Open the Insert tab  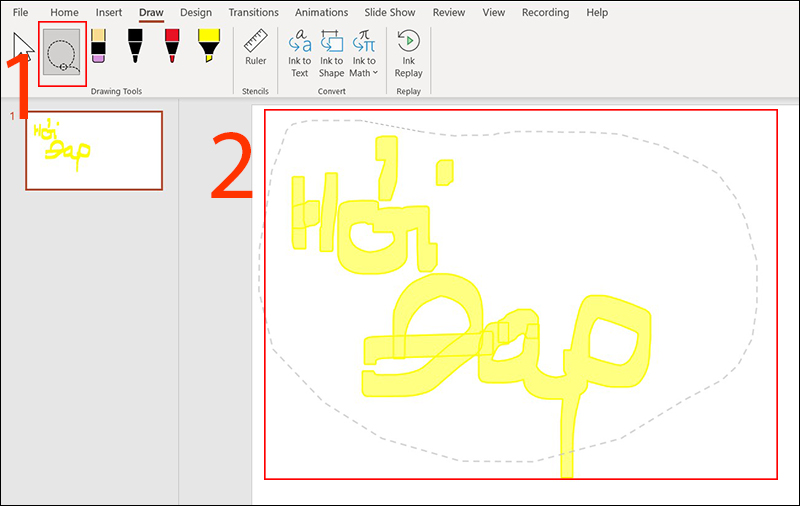tap(109, 13)
